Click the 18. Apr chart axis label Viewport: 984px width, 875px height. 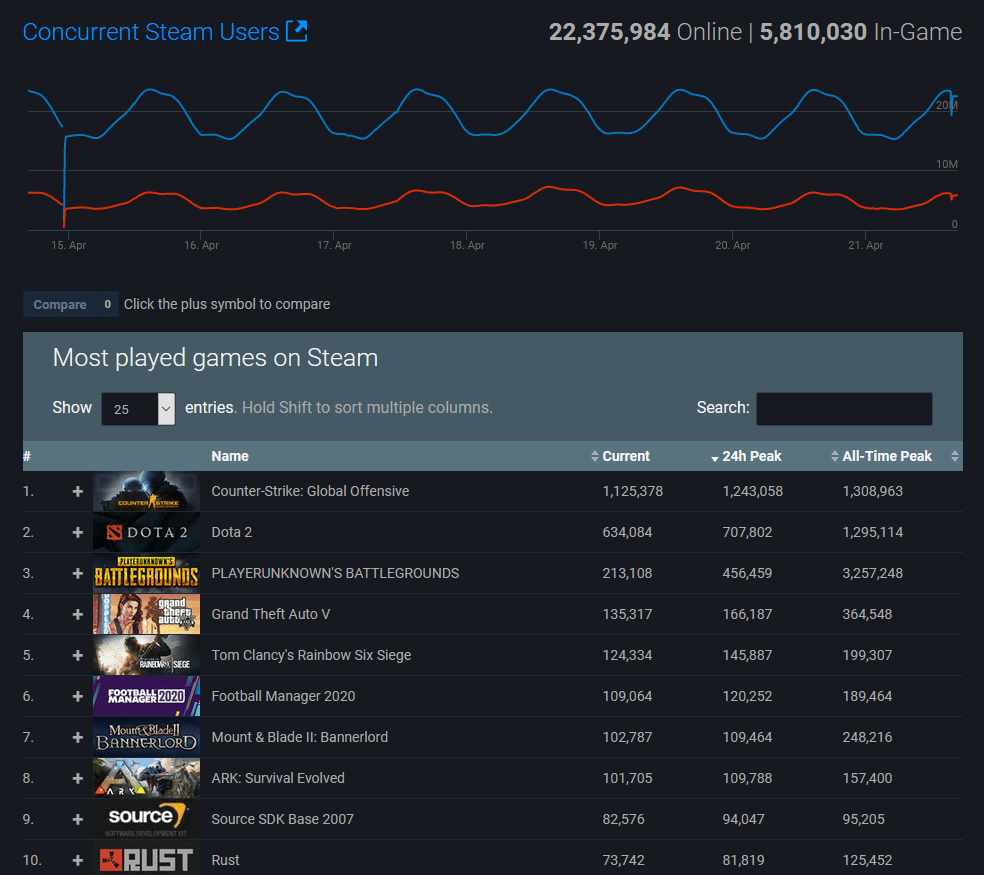pyautogui.click(x=467, y=245)
